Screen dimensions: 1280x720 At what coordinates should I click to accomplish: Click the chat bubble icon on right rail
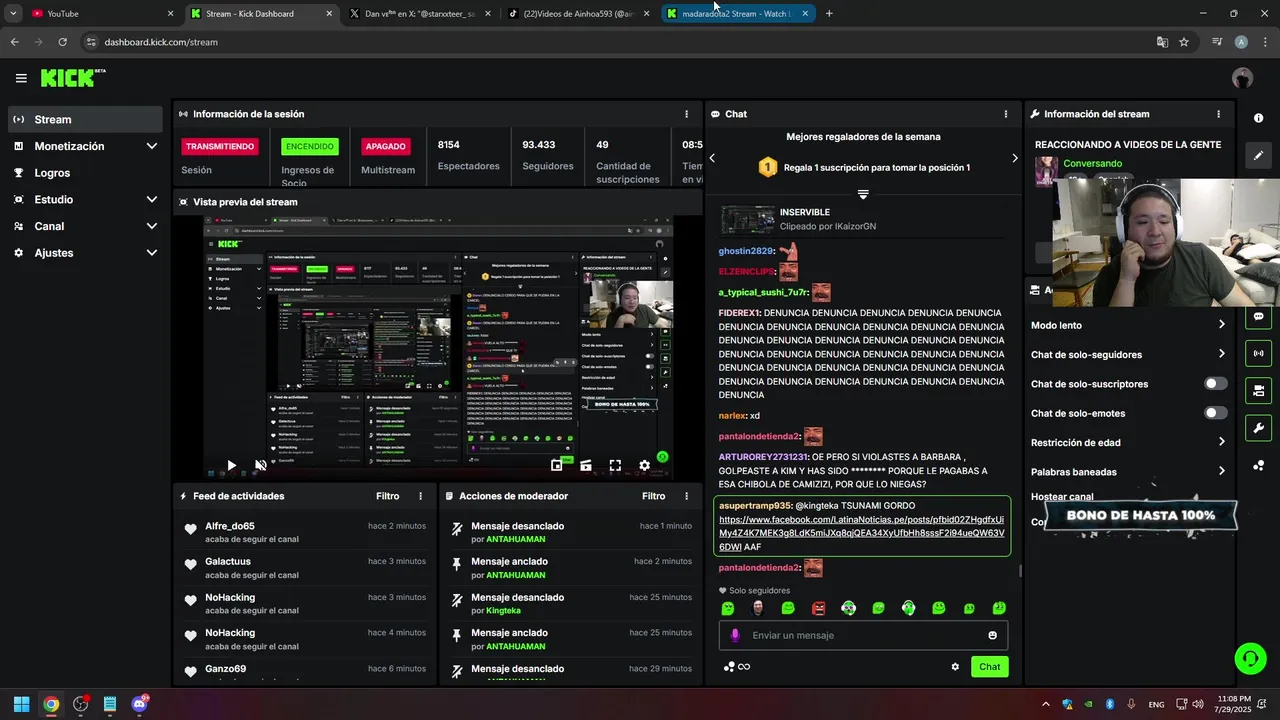pyautogui.click(x=1258, y=316)
